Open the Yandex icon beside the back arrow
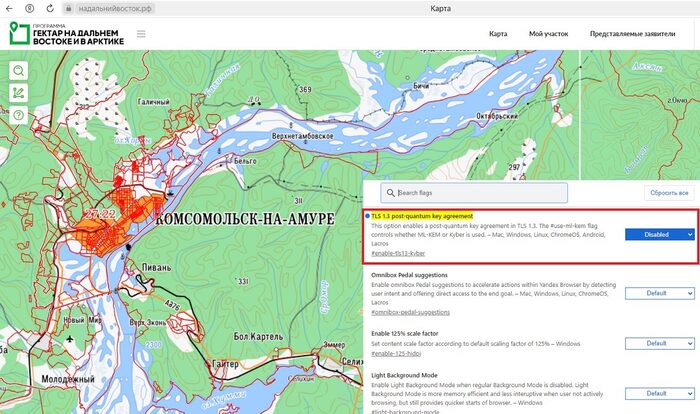 (29, 8)
